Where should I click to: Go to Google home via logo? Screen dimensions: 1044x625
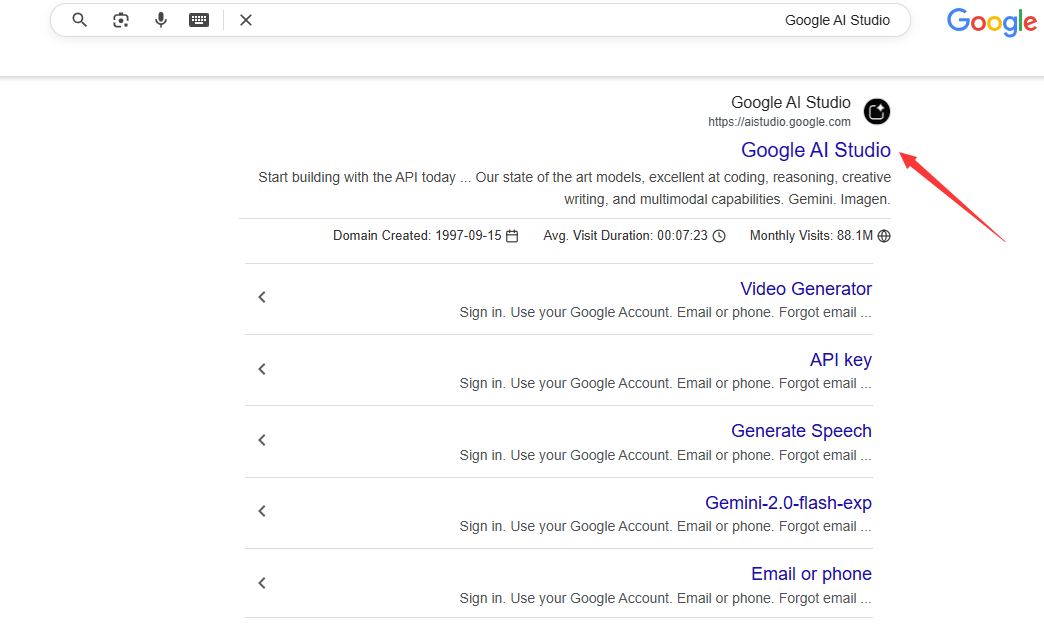[991, 22]
